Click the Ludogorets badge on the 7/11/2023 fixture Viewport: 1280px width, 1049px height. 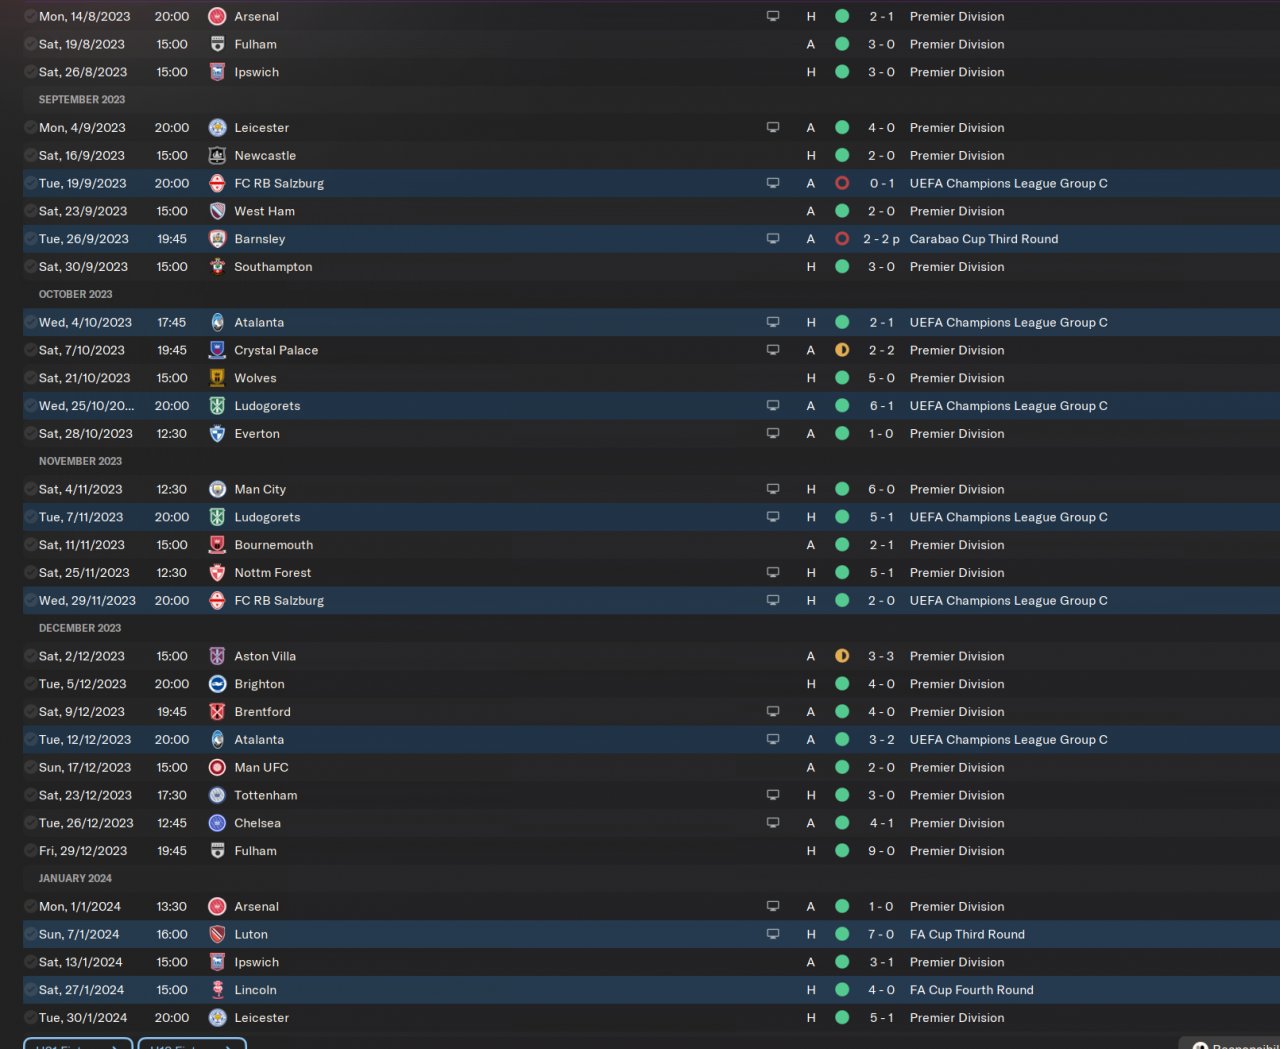[x=217, y=518]
